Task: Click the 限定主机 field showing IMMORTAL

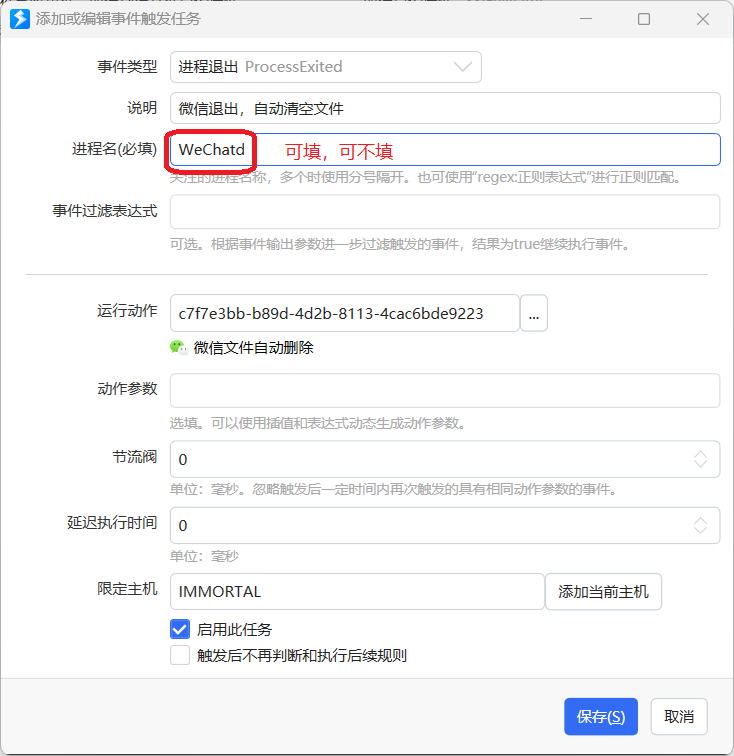Action: pos(357,592)
